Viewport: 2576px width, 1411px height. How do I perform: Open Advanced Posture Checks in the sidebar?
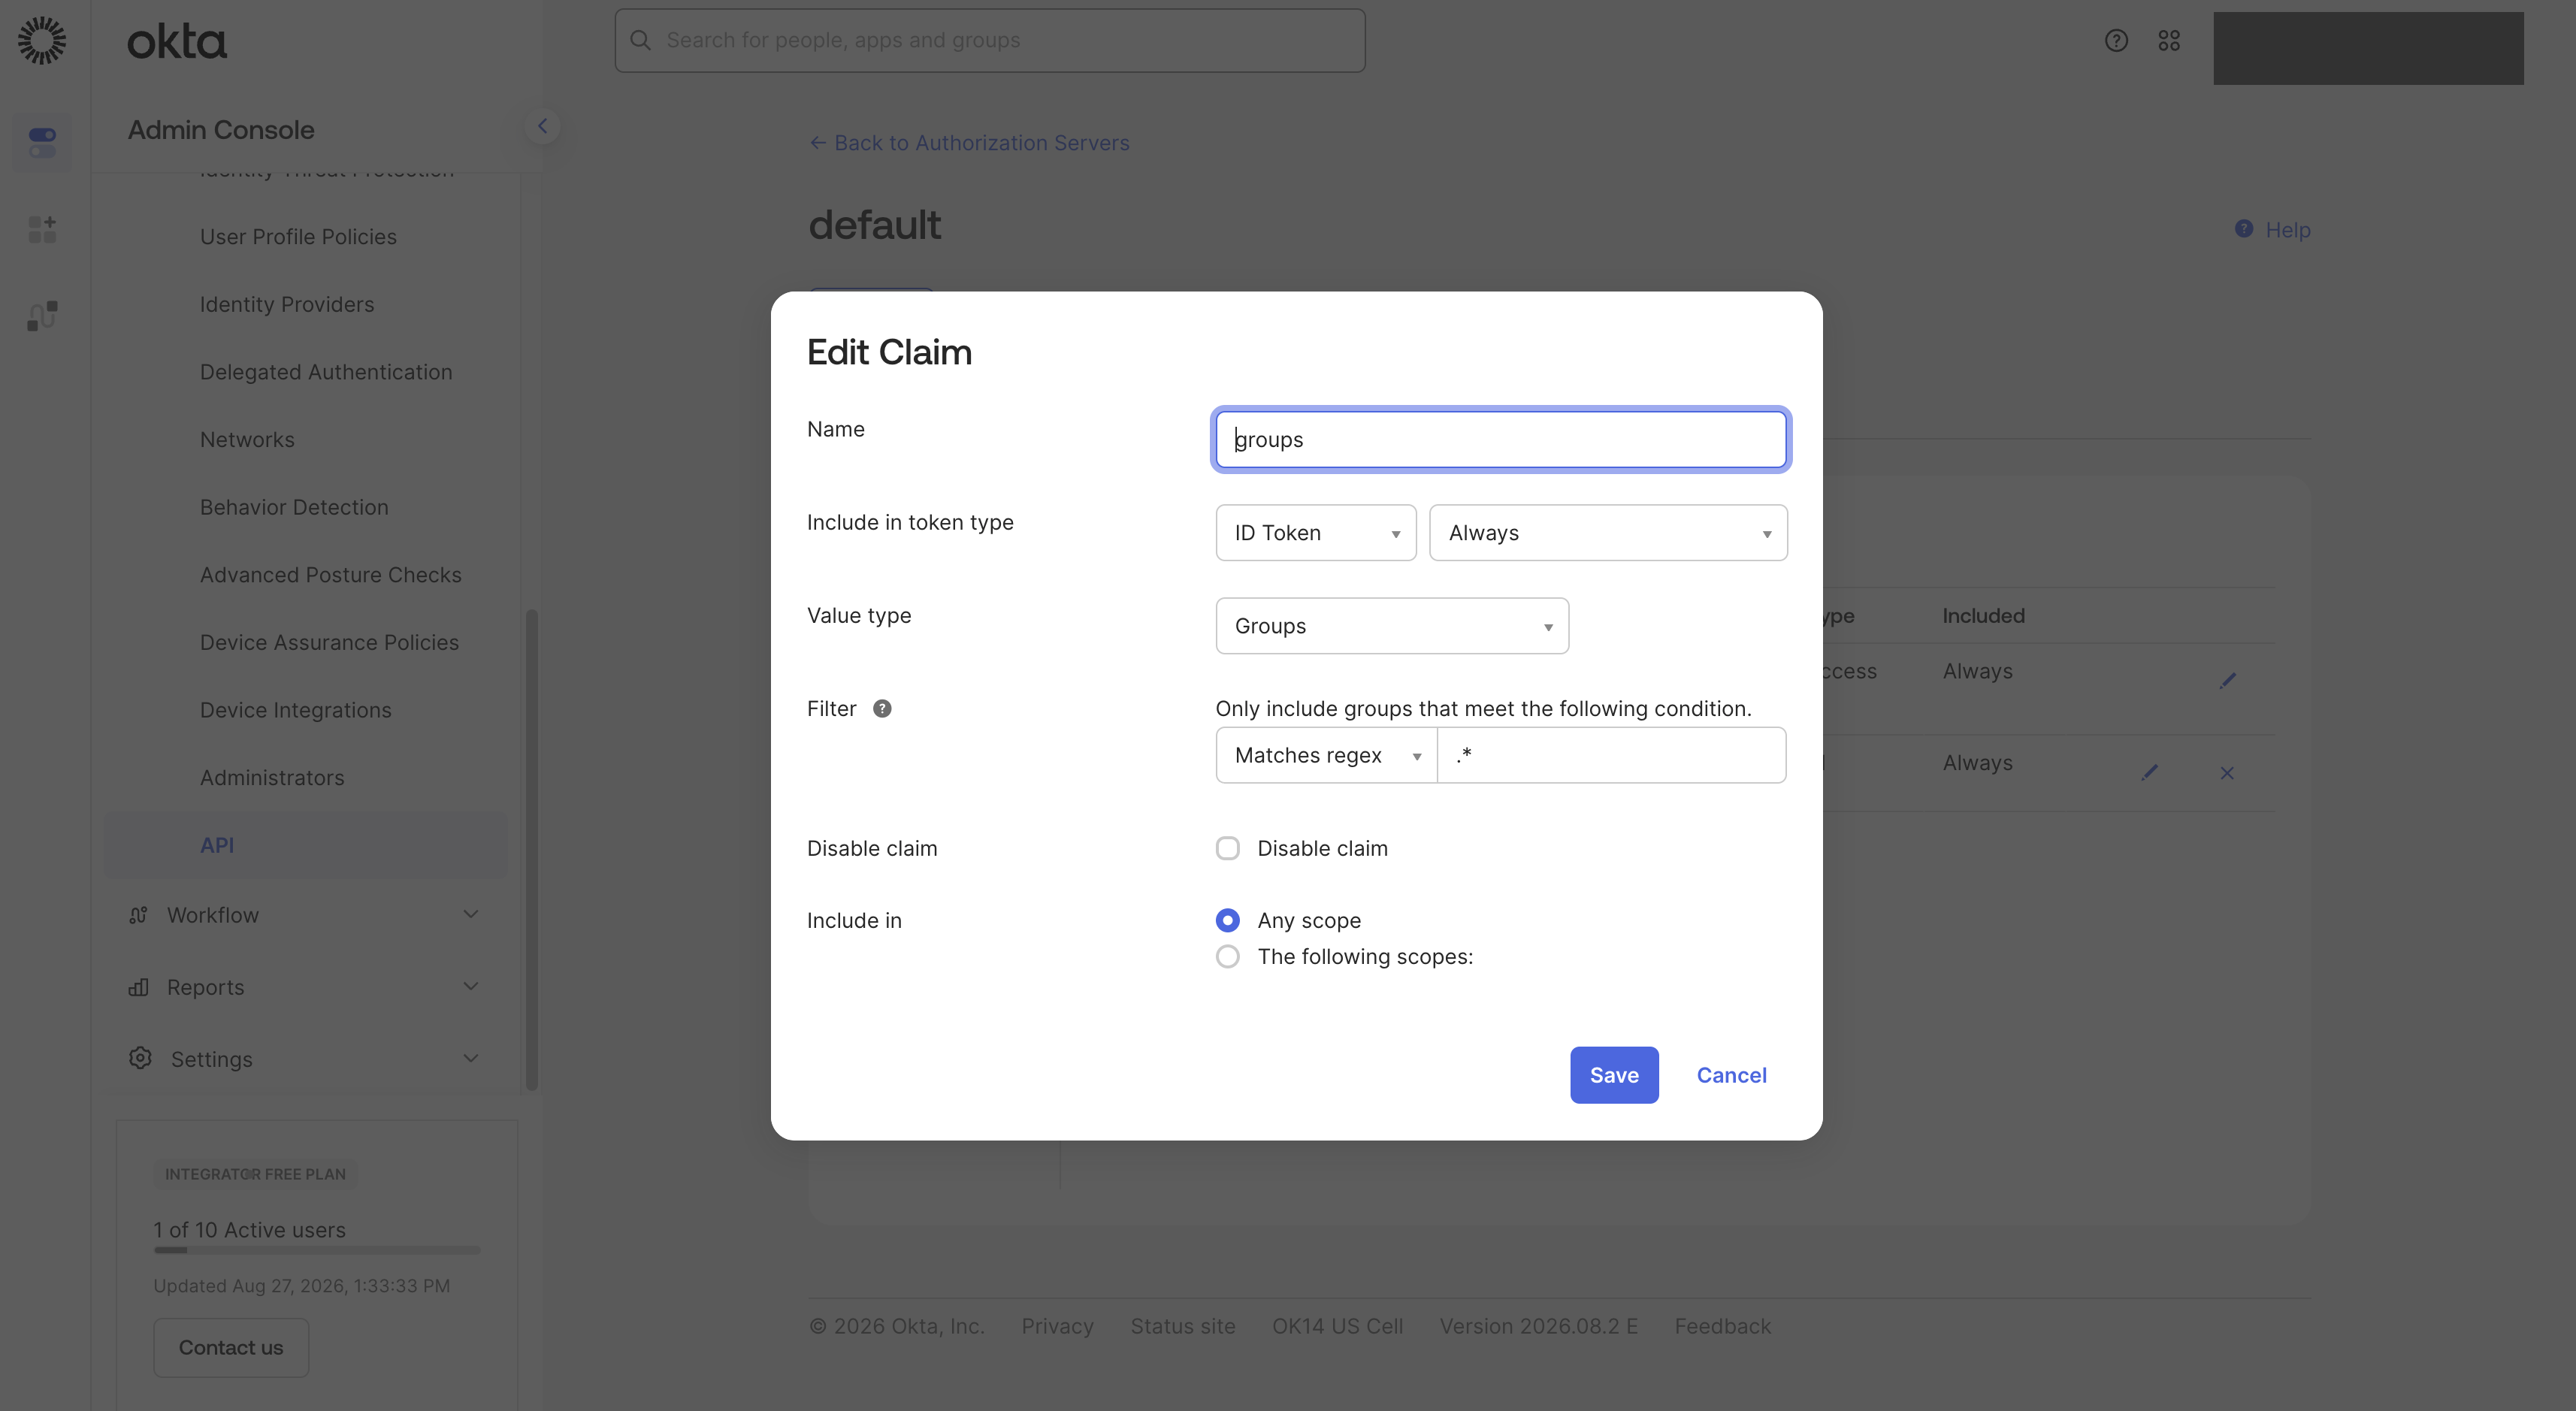pos(331,575)
